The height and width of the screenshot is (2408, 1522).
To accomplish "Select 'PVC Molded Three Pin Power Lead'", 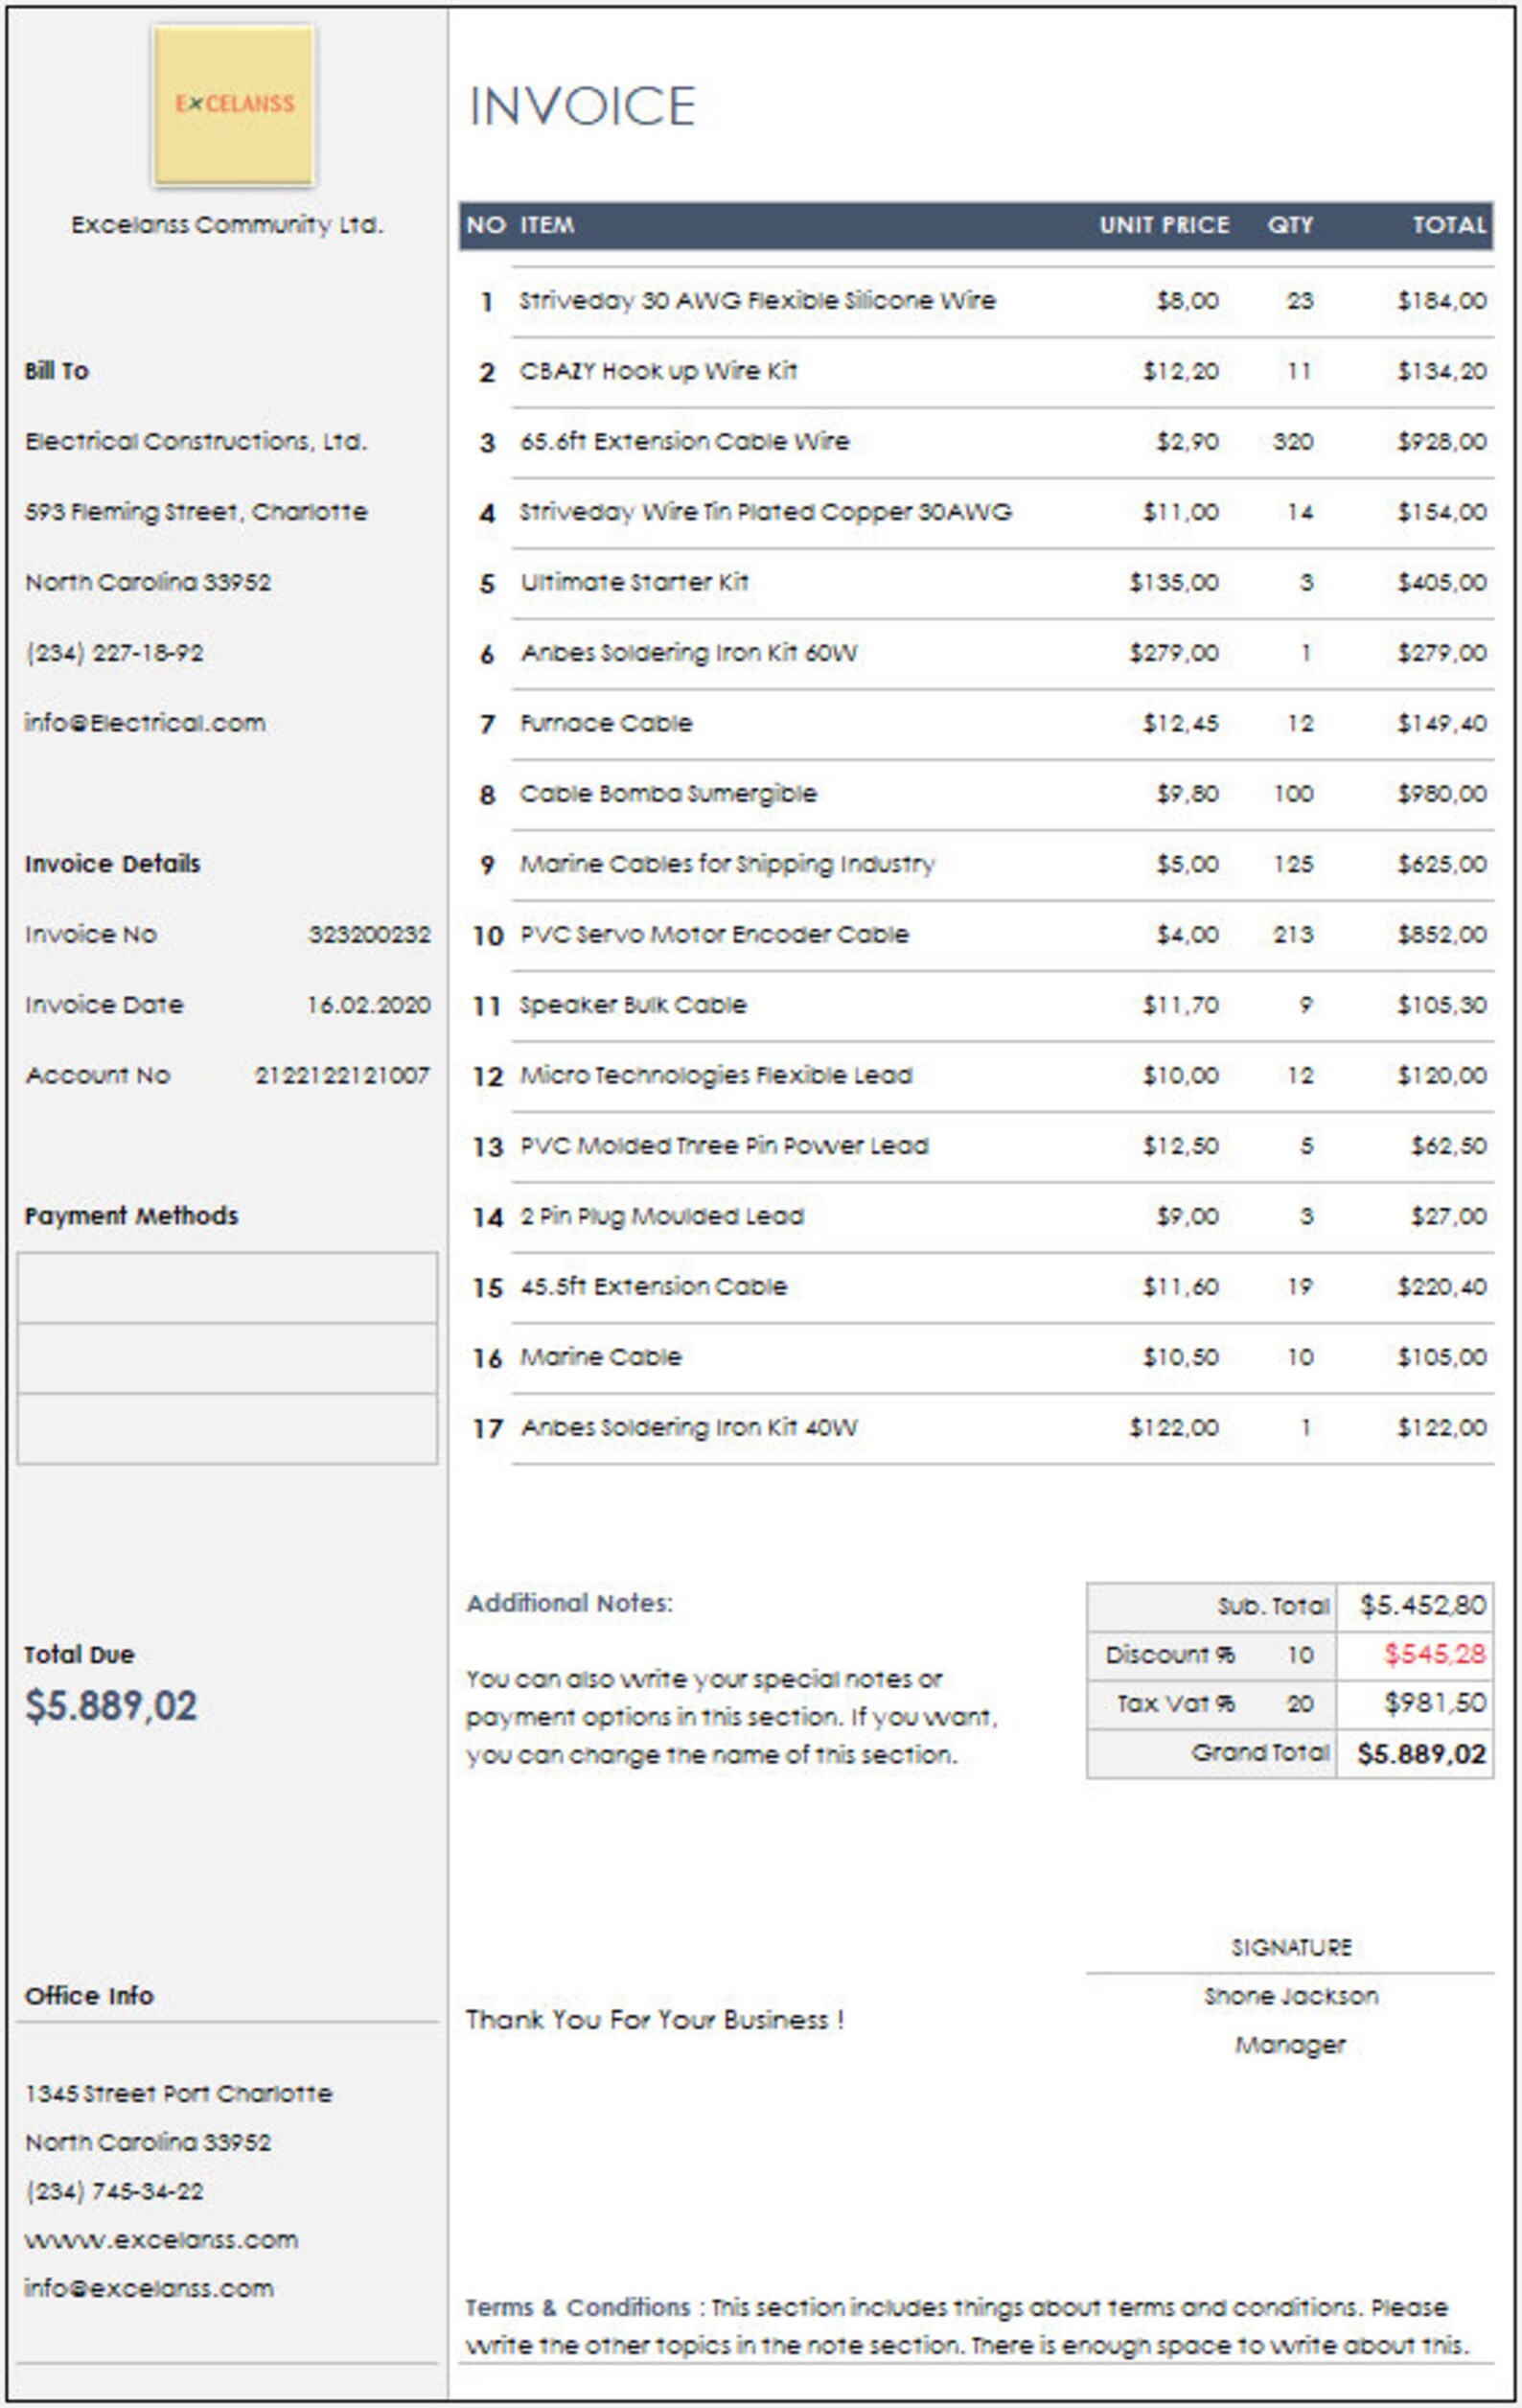I will pos(724,1146).
